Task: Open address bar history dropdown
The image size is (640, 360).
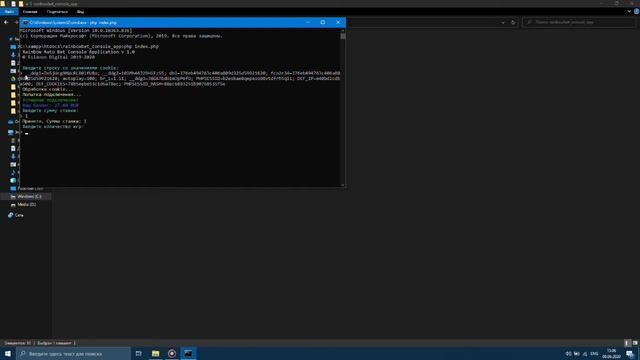Action: (503, 22)
